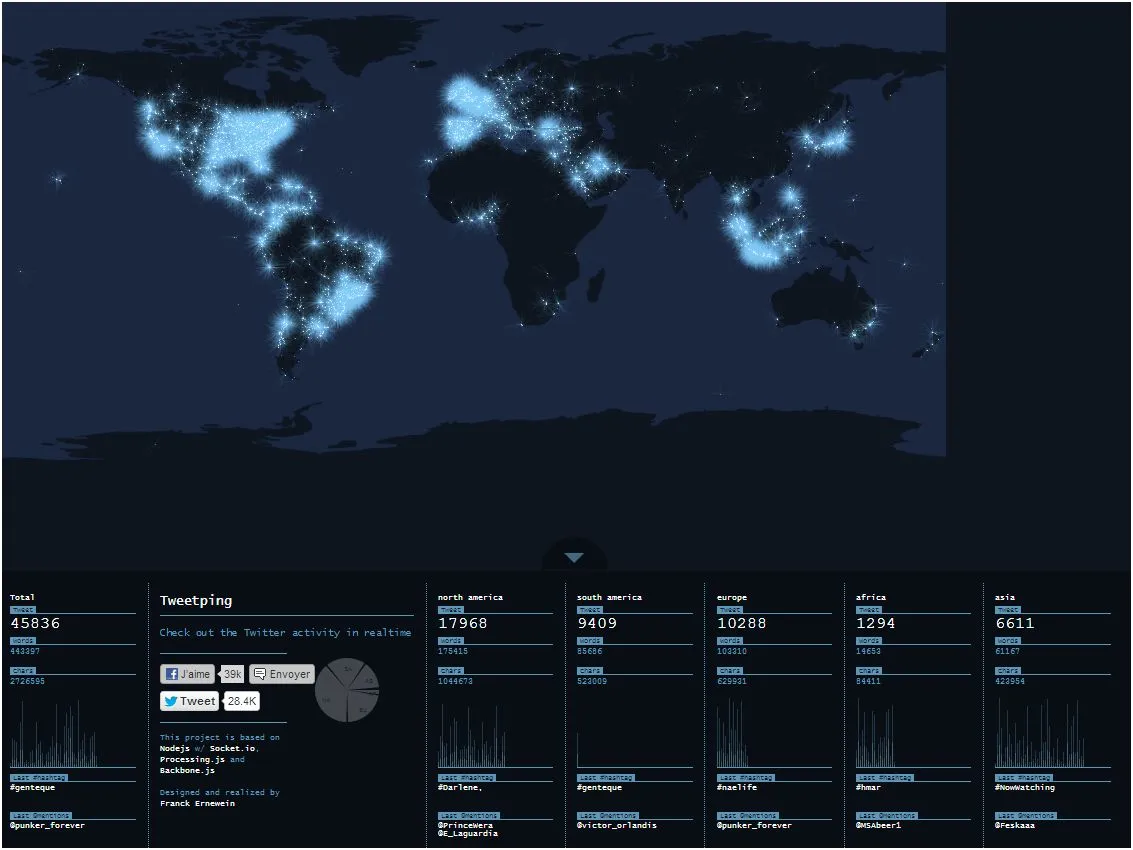Click the #NowWatching hashtag
Screen dimensions: 1133x850
[x=1025, y=788]
